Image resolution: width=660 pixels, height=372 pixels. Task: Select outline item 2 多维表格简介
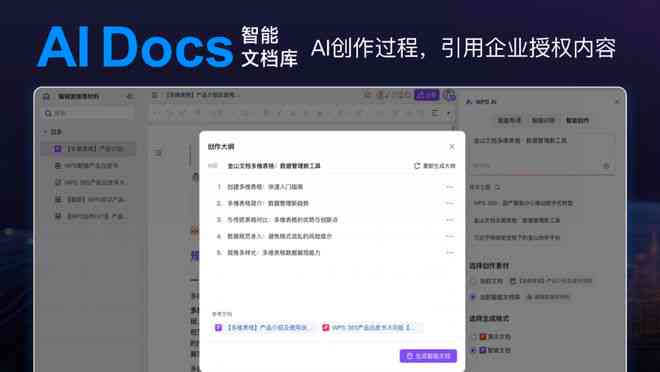tap(268, 203)
